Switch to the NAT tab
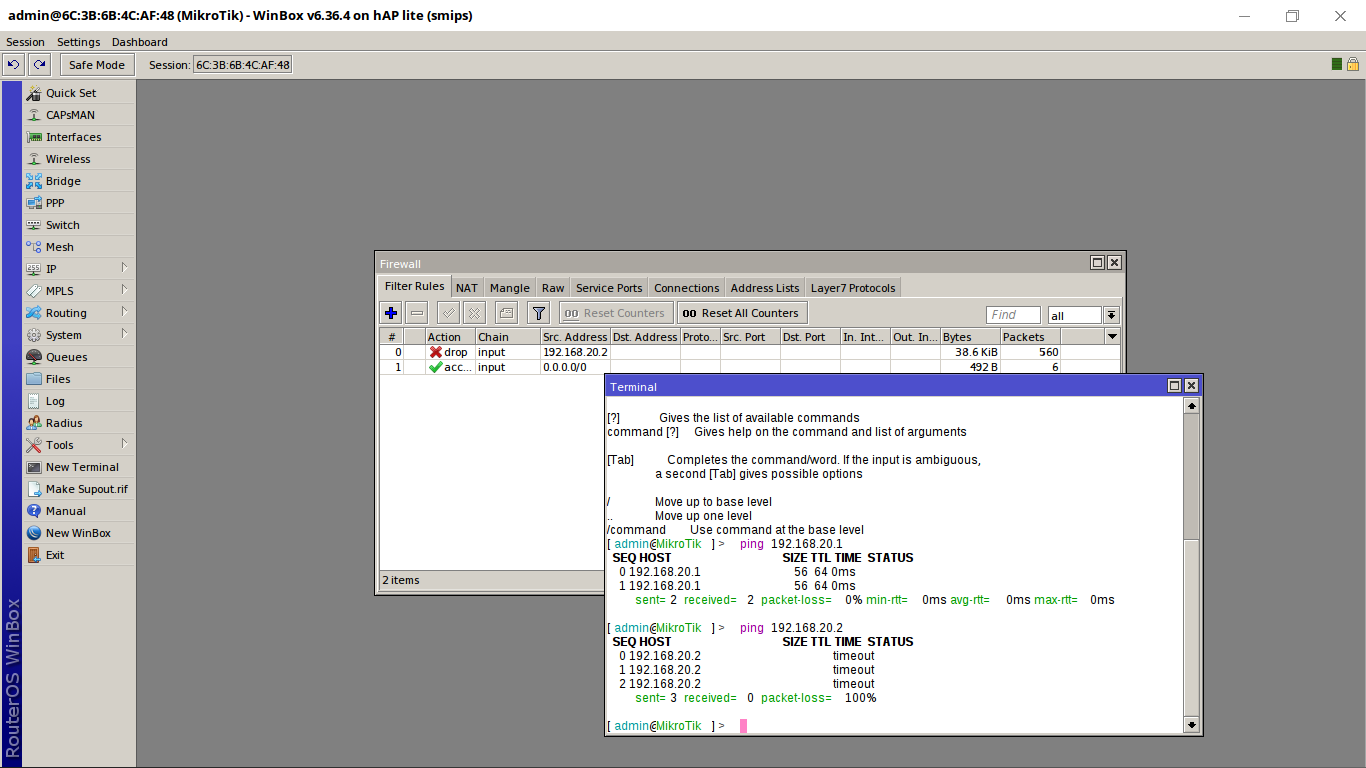 [467, 288]
